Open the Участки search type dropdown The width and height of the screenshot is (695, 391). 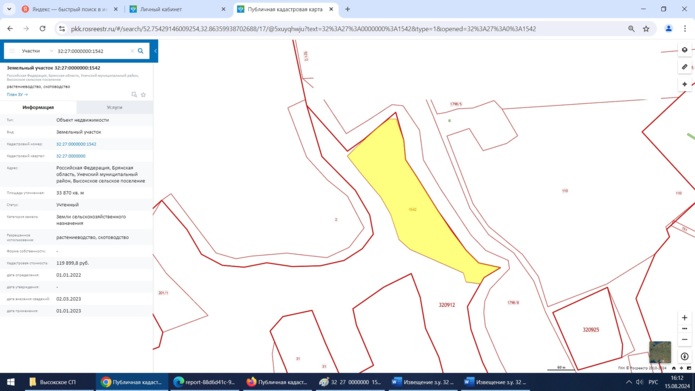(x=38, y=51)
